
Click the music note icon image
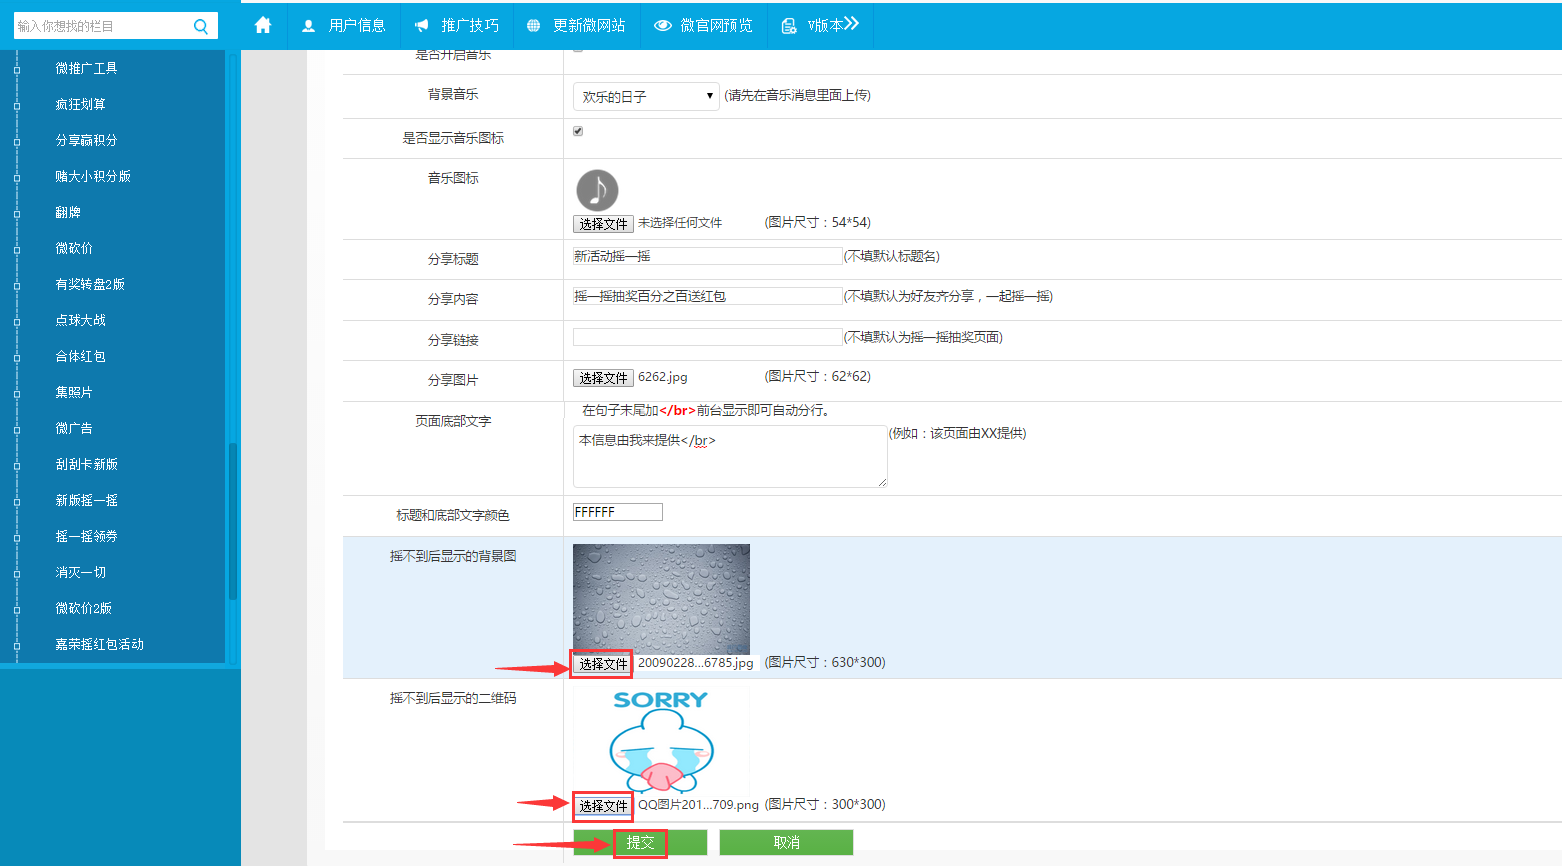pos(597,190)
